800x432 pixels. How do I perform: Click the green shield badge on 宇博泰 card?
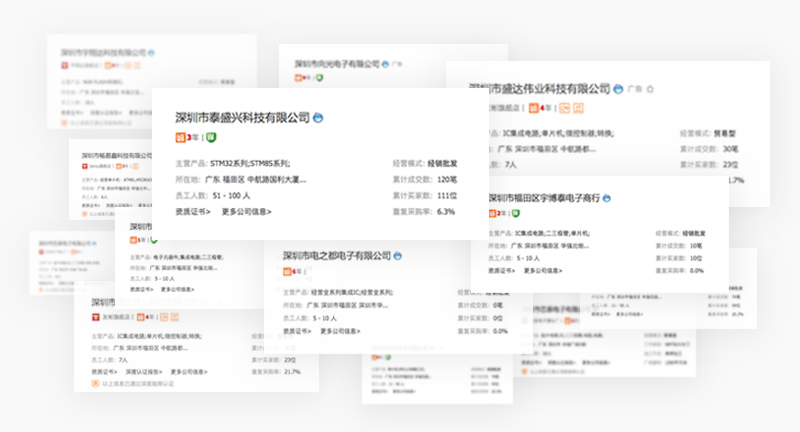(516, 213)
